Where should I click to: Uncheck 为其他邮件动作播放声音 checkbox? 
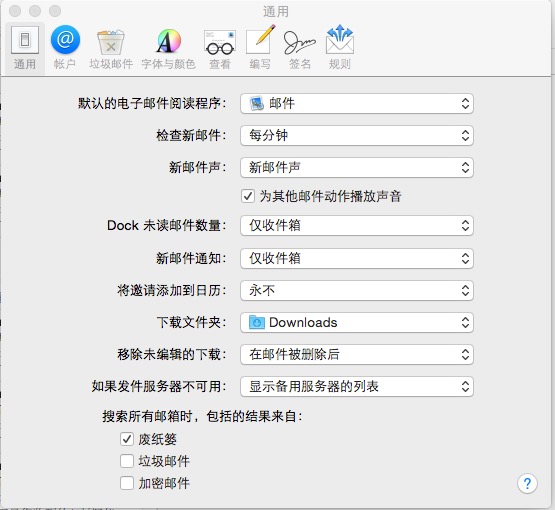pyautogui.click(x=248, y=196)
